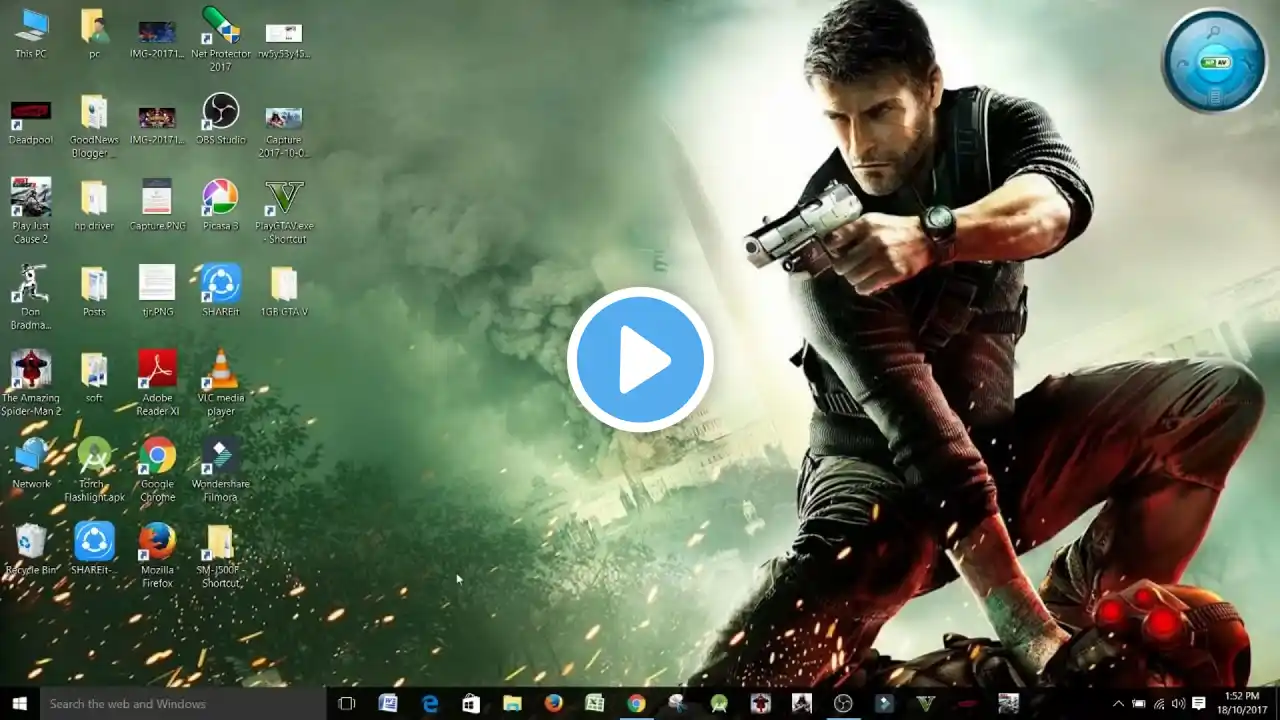Open the volume control in system tray

click(x=1178, y=704)
